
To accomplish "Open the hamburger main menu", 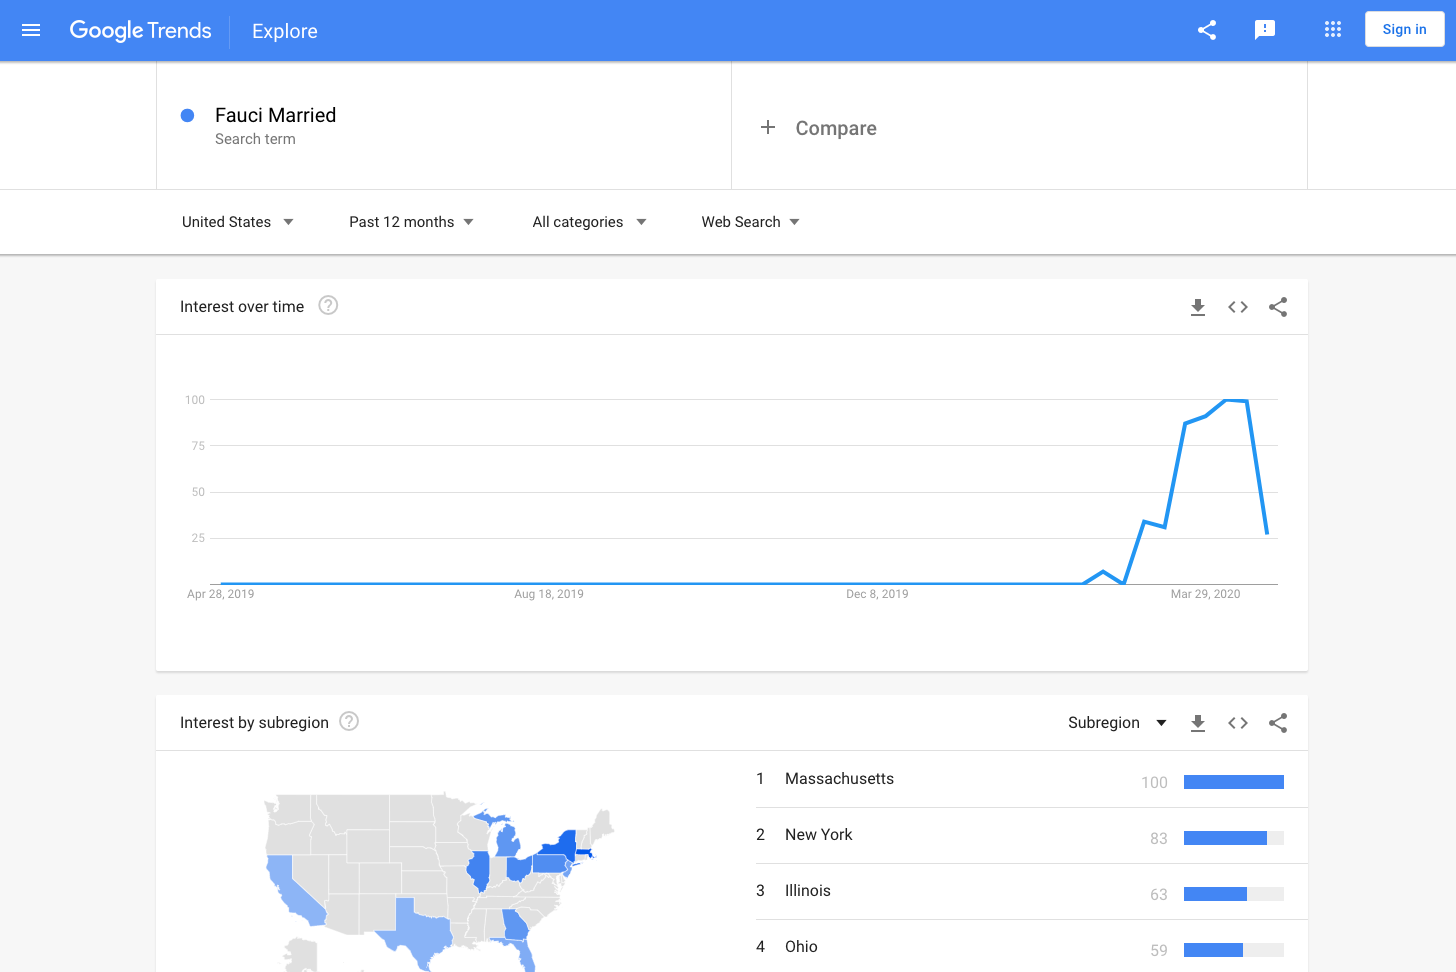I will [31, 30].
